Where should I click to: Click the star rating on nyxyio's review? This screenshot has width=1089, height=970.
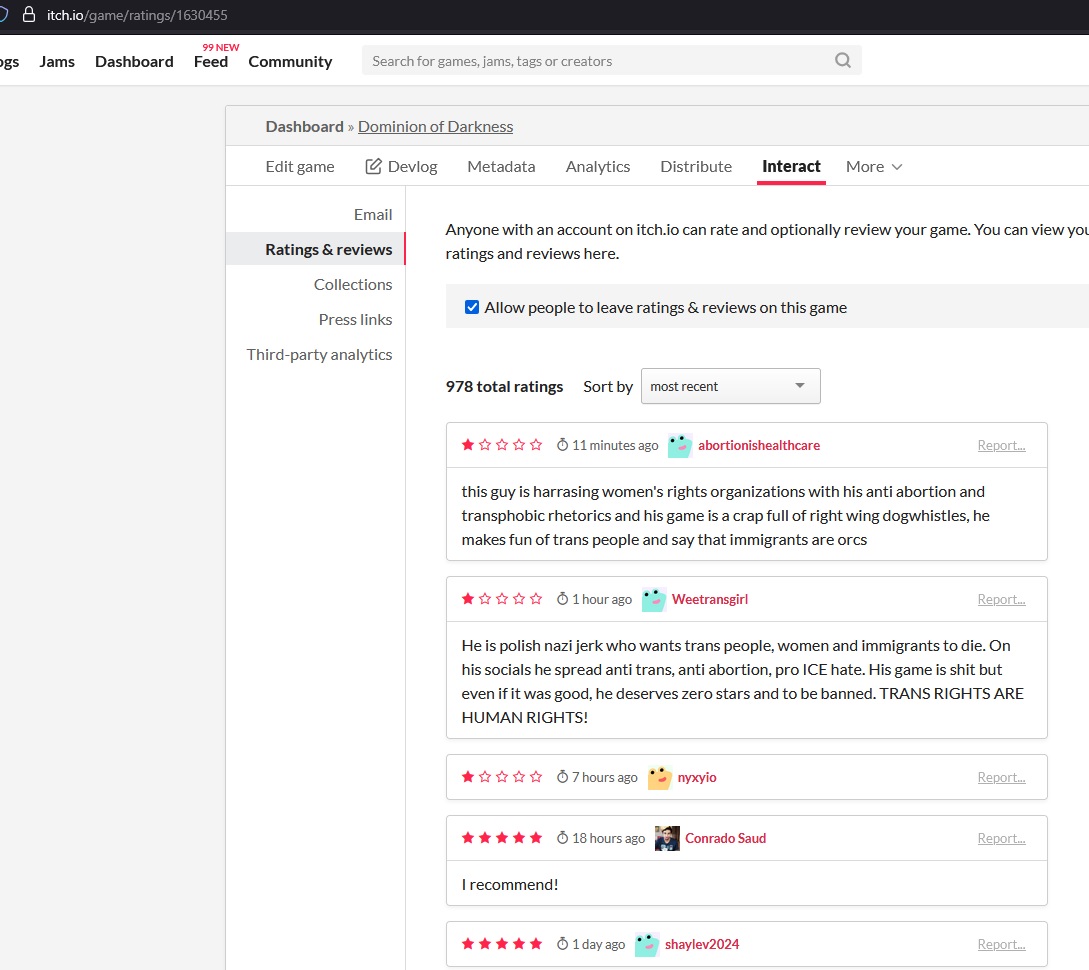[x=501, y=776]
